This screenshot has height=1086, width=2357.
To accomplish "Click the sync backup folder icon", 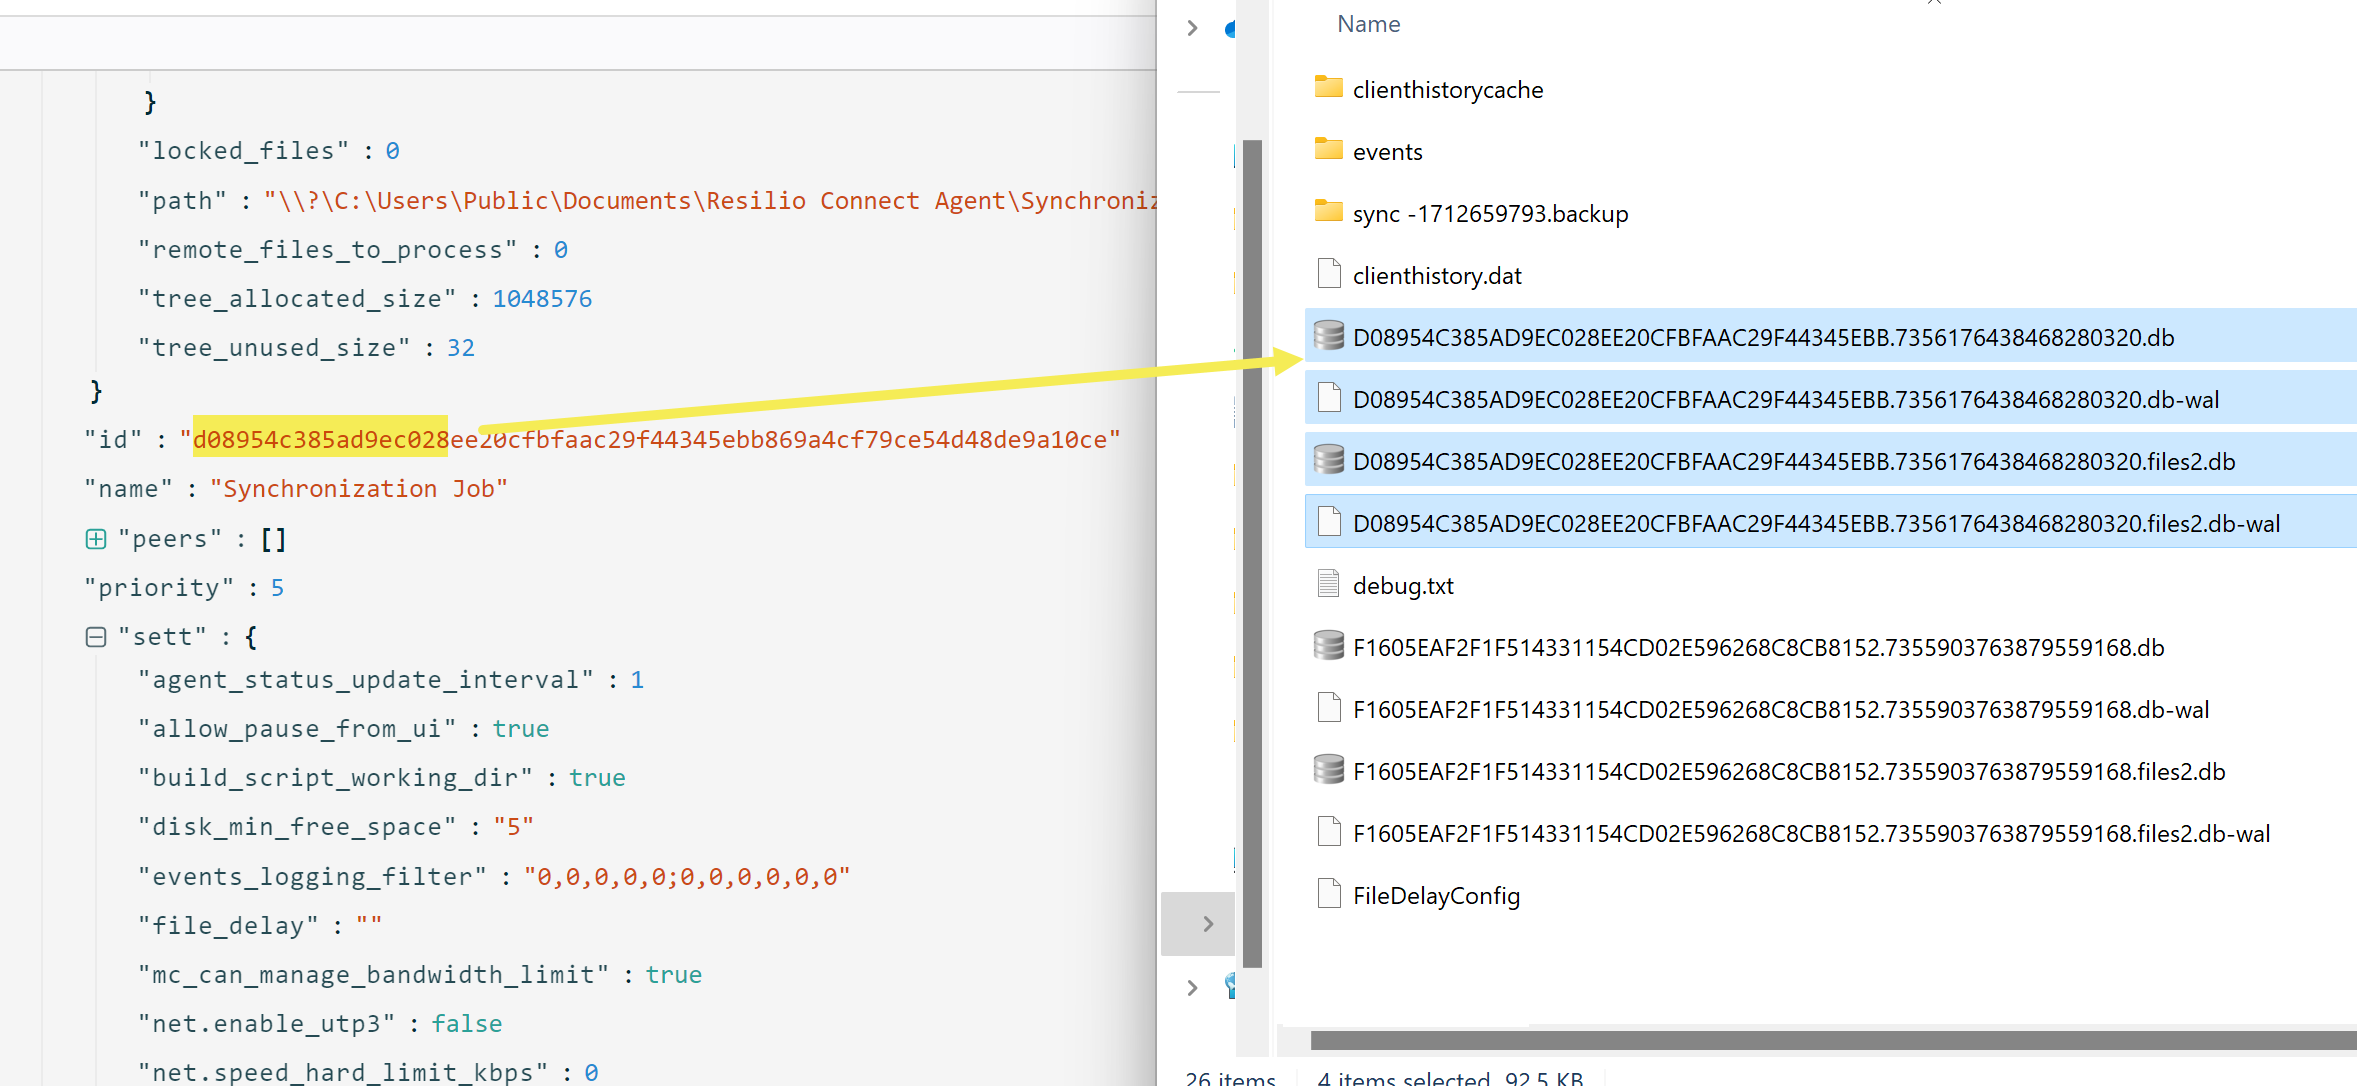I will click(x=1328, y=212).
